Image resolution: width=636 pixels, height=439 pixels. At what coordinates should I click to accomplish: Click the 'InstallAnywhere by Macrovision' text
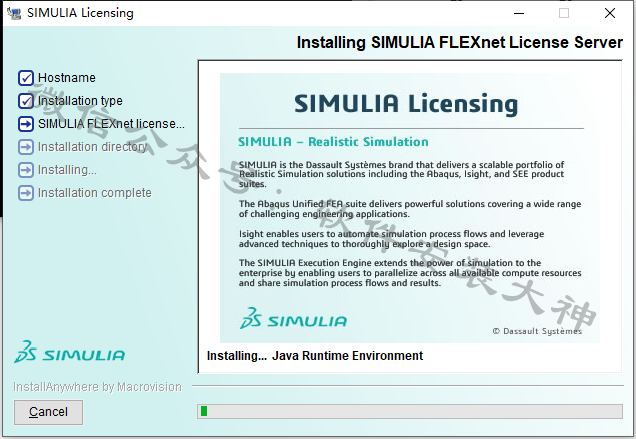[x=97, y=387]
